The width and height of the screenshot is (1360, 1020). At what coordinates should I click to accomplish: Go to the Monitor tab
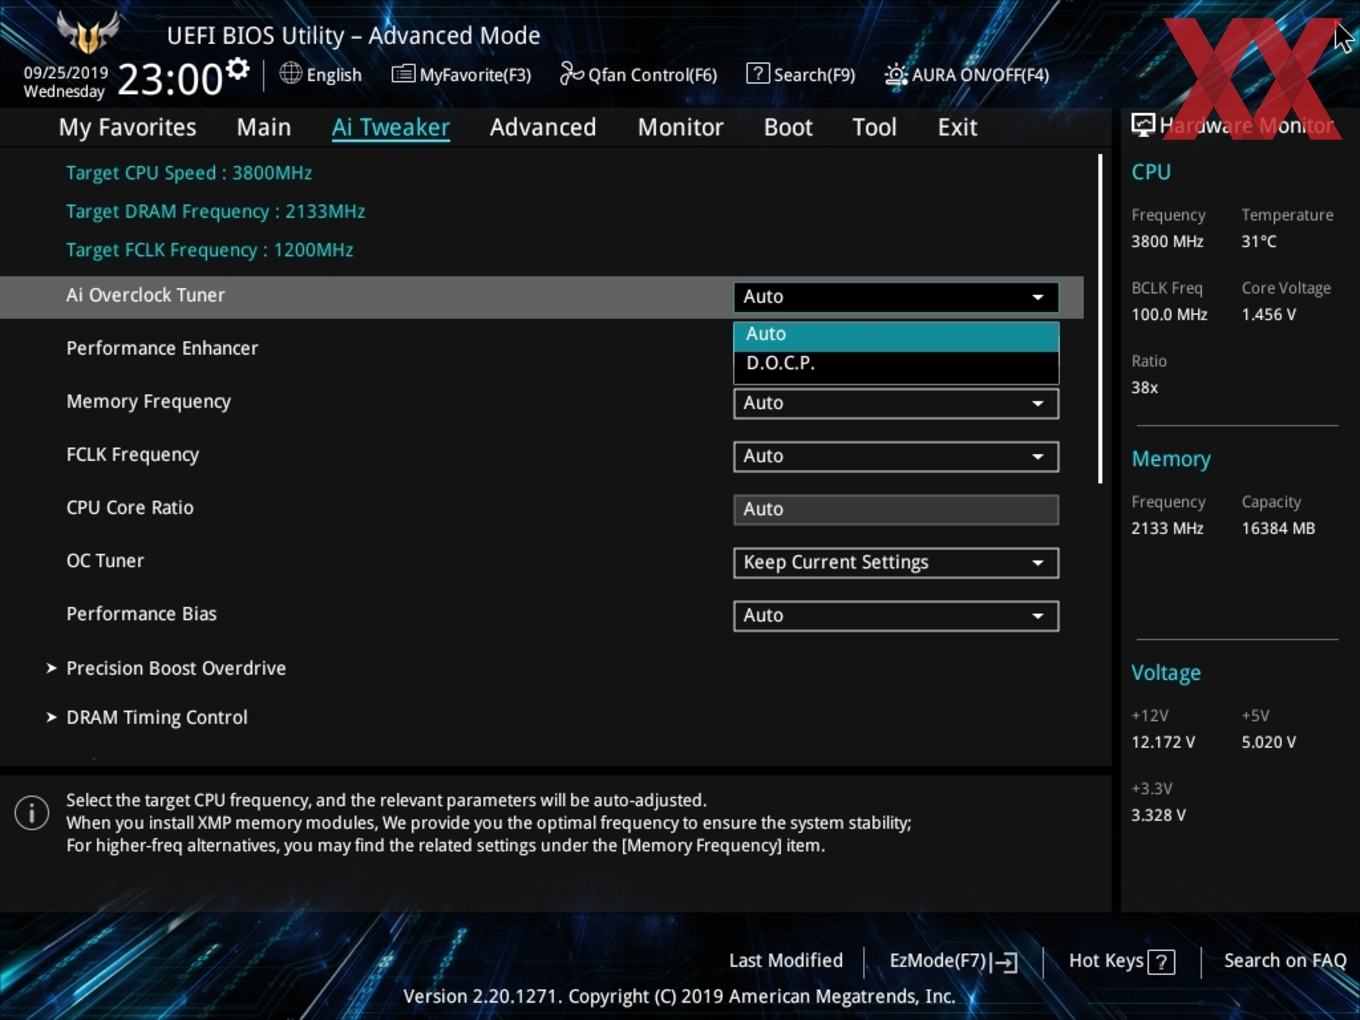[680, 127]
